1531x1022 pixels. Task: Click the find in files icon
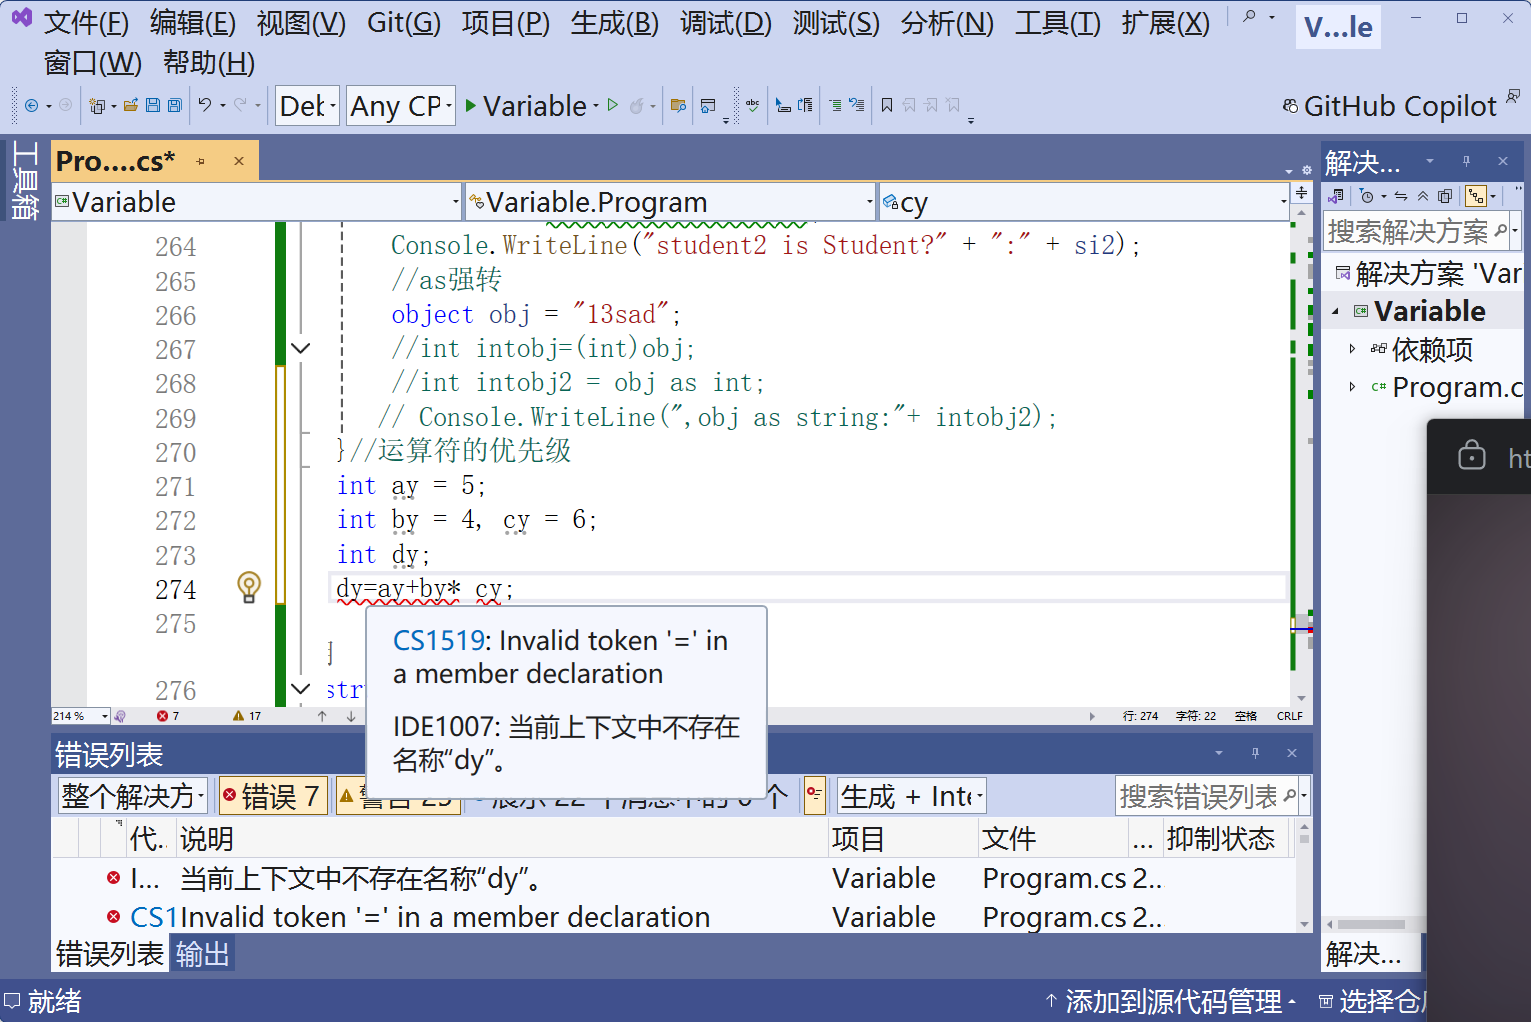coord(679,105)
